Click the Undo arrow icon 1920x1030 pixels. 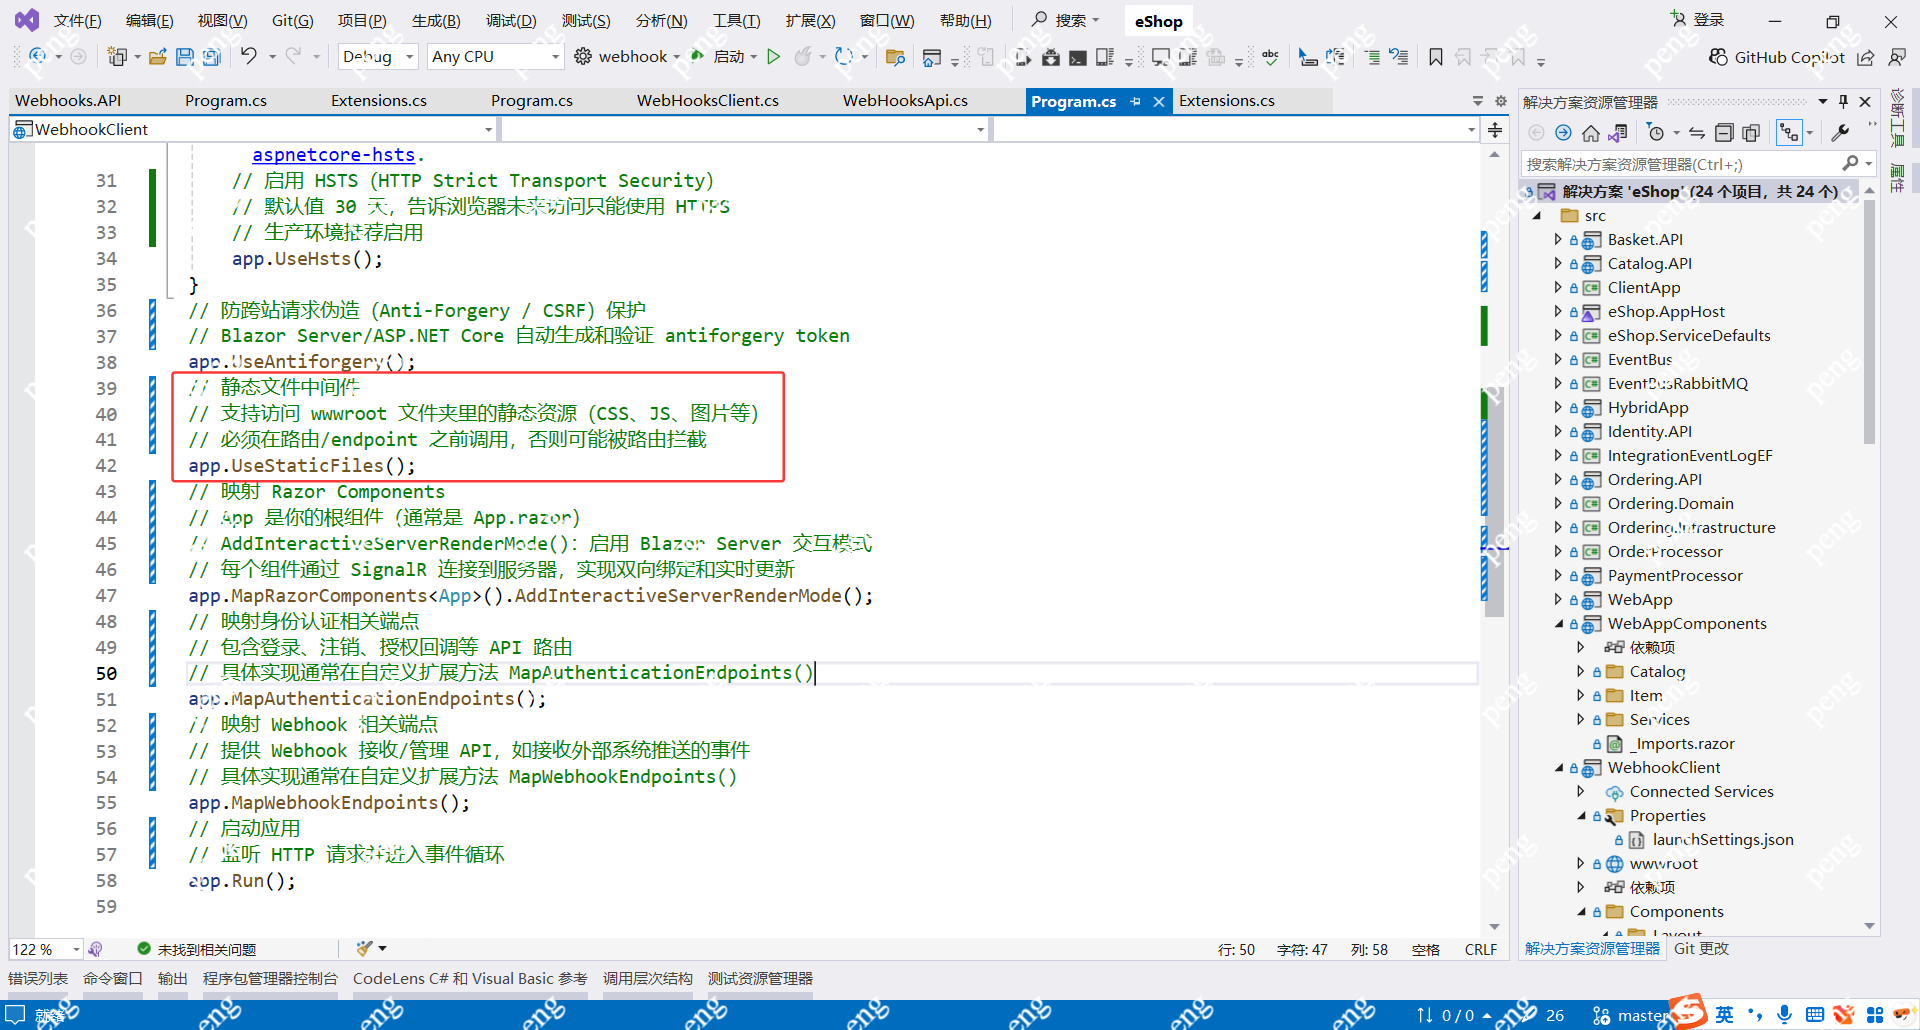[249, 56]
